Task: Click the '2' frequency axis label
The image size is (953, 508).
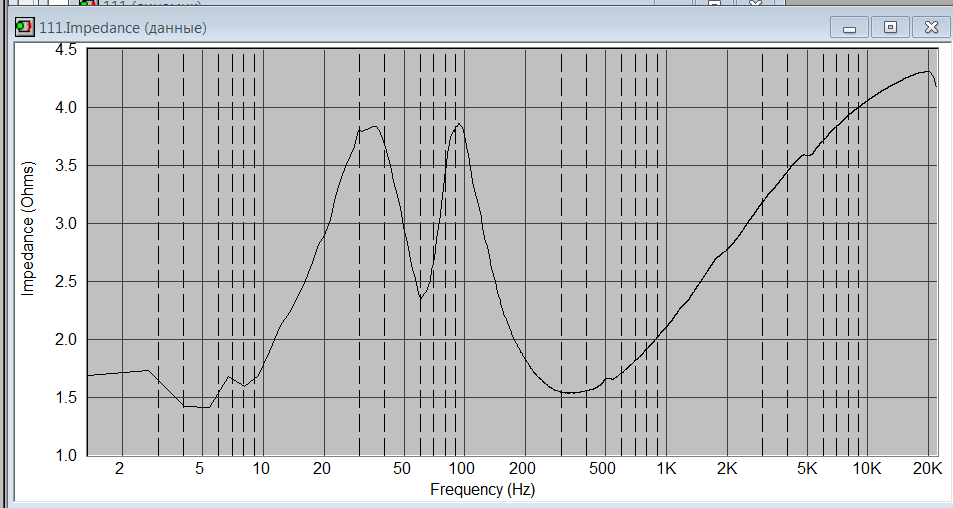Action: (119, 469)
